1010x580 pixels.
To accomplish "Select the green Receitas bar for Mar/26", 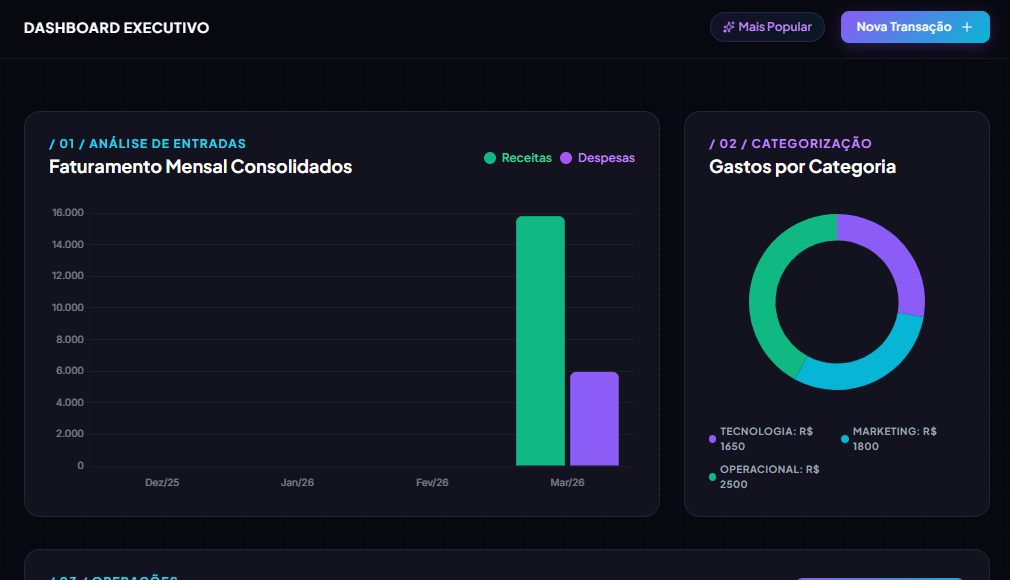I will (540, 341).
